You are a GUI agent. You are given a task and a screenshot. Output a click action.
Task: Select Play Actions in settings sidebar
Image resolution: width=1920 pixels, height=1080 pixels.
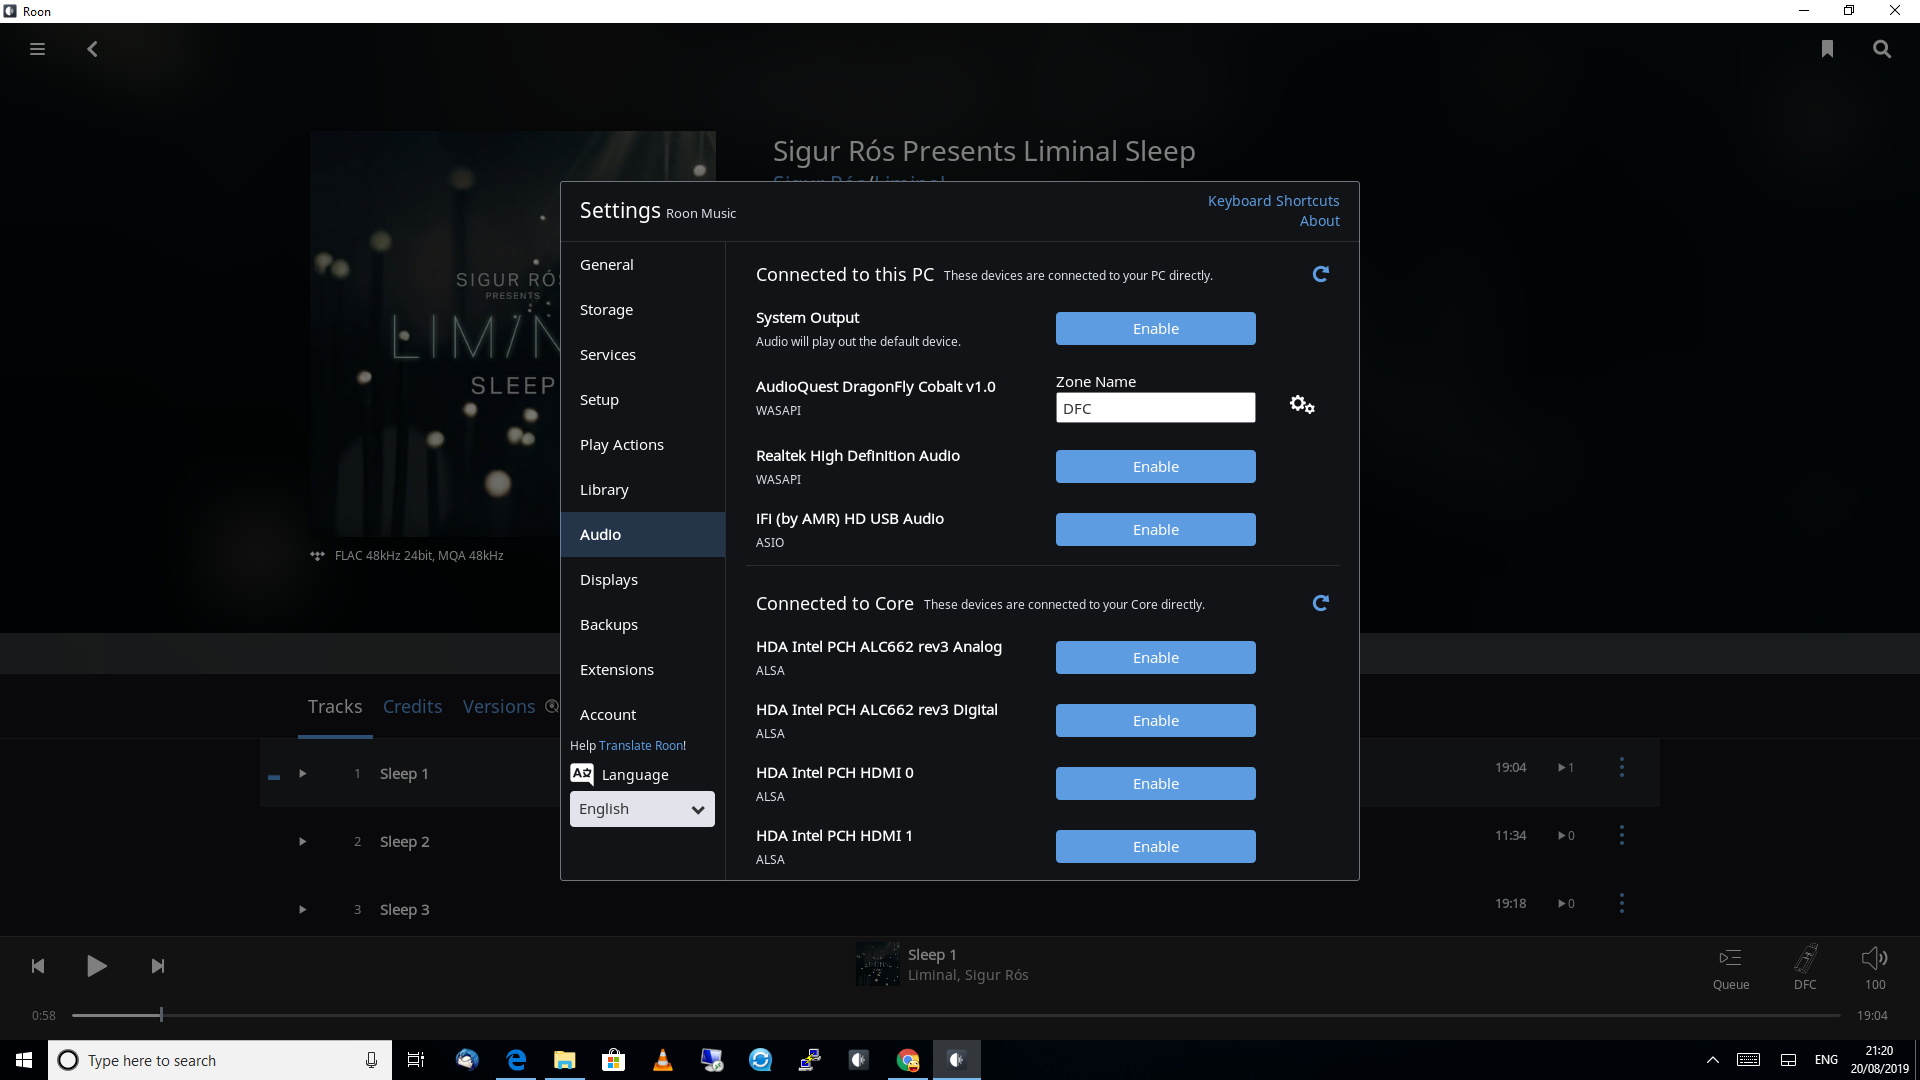pos(642,445)
